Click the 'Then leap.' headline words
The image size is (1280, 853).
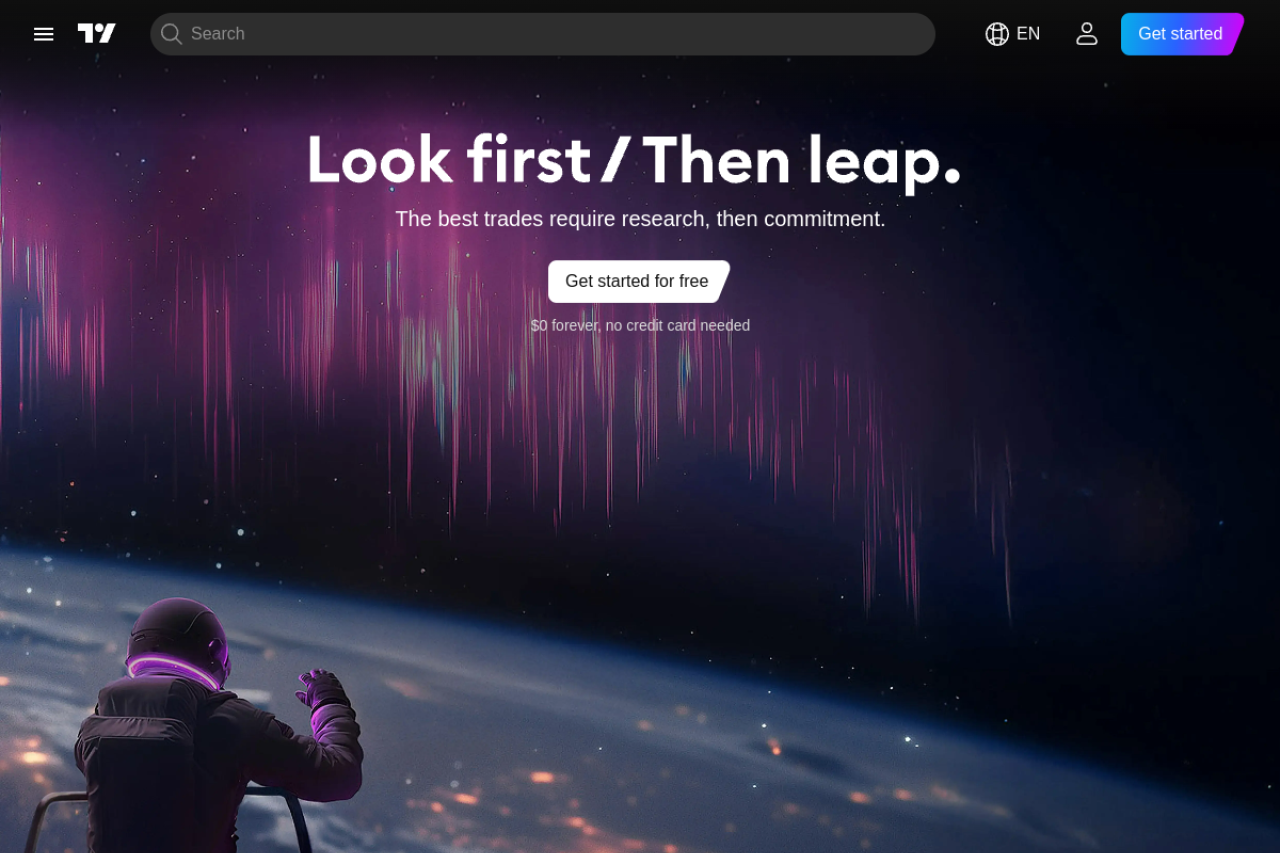802,160
